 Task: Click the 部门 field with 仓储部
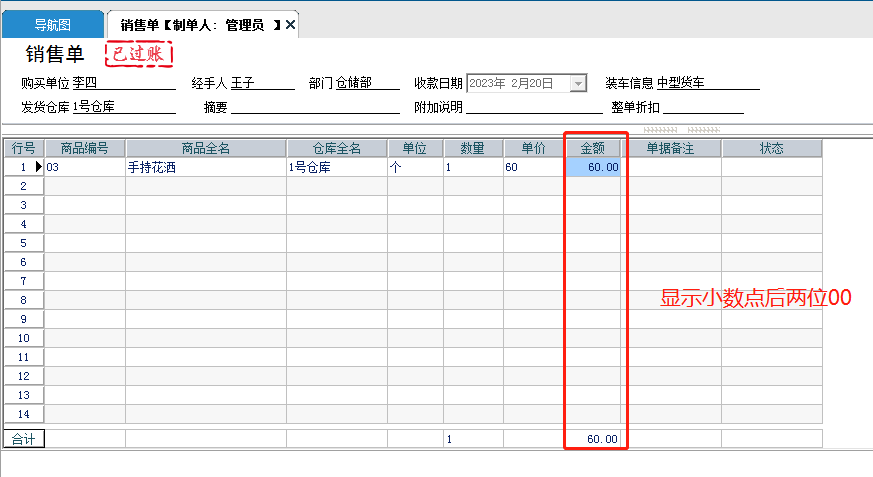367,83
